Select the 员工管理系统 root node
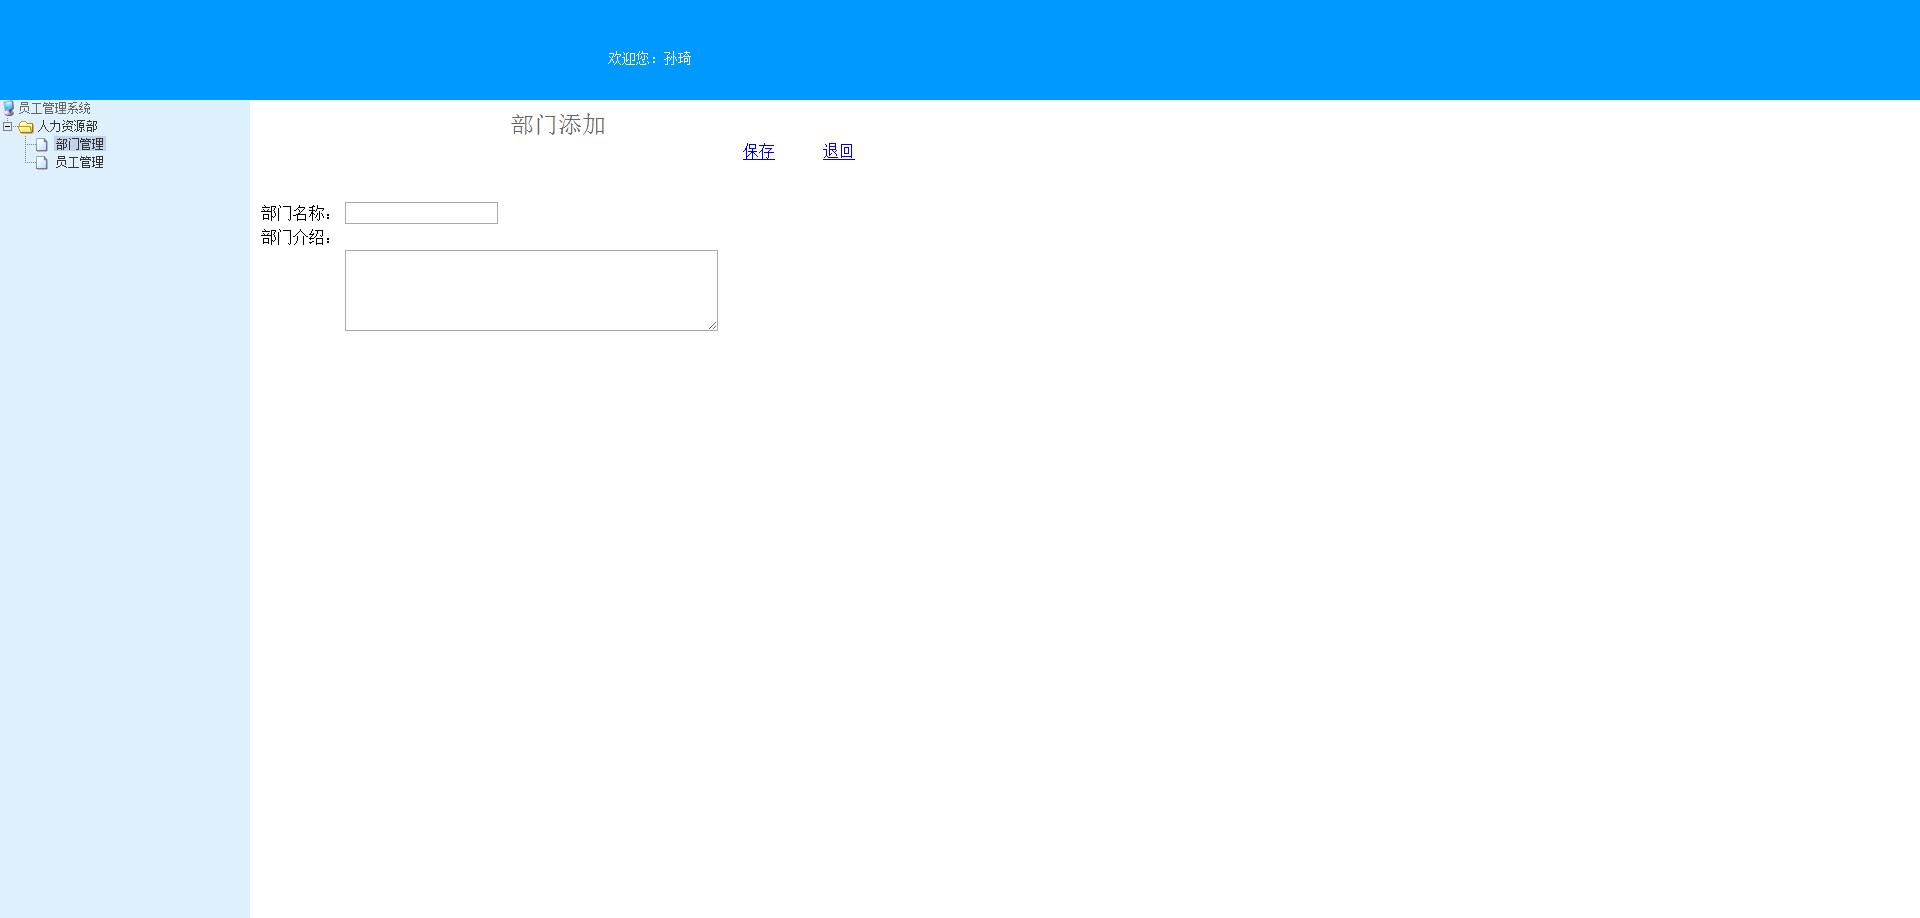 56,108
